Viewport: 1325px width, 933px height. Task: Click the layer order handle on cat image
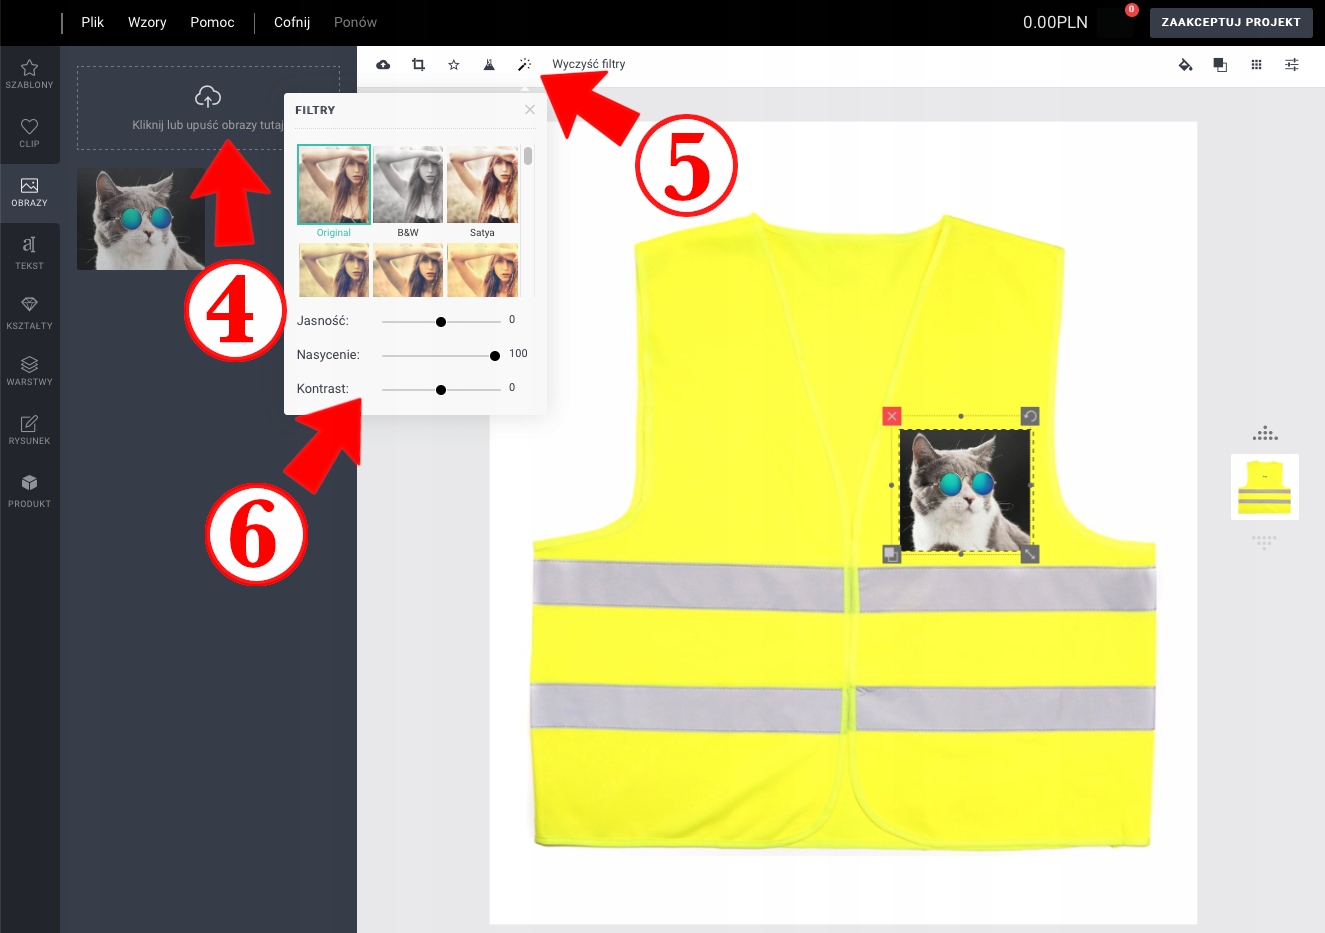point(892,554)
